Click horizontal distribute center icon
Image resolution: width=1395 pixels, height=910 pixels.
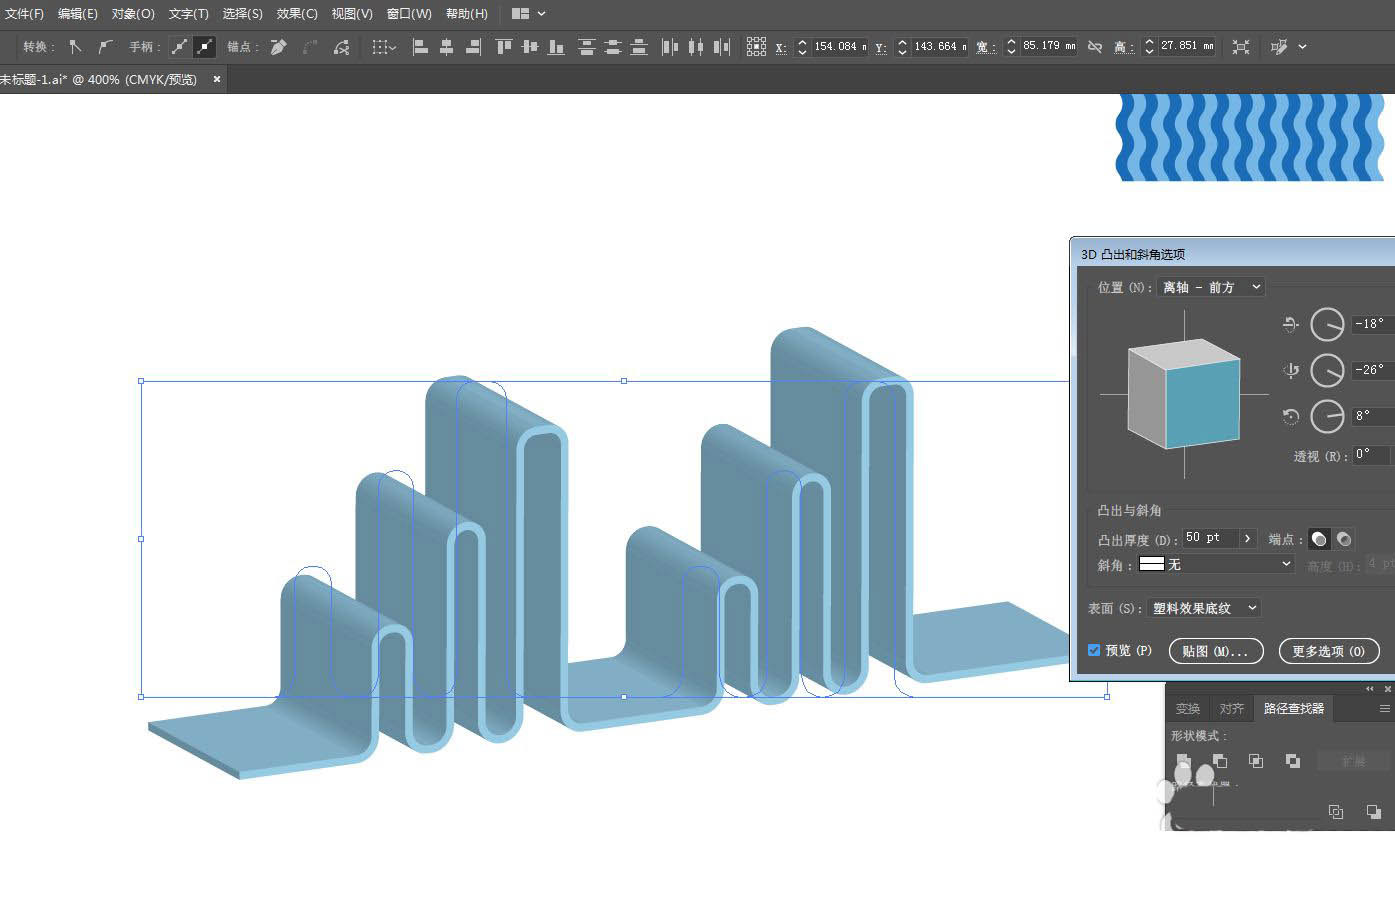[696, 47]
